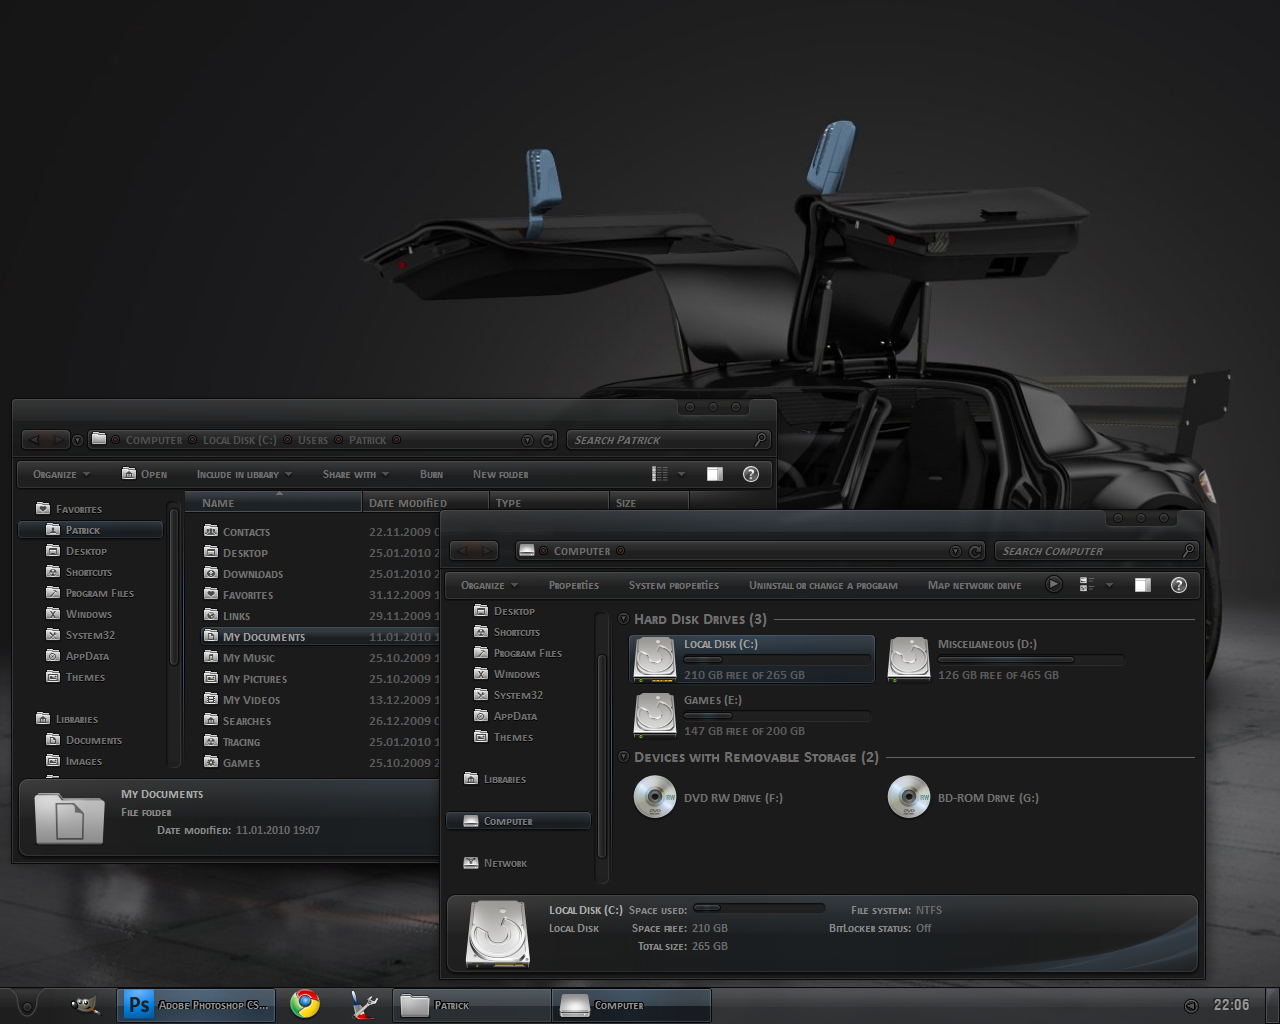
Task: Click Uninstall or change a program
Action: 823,585
